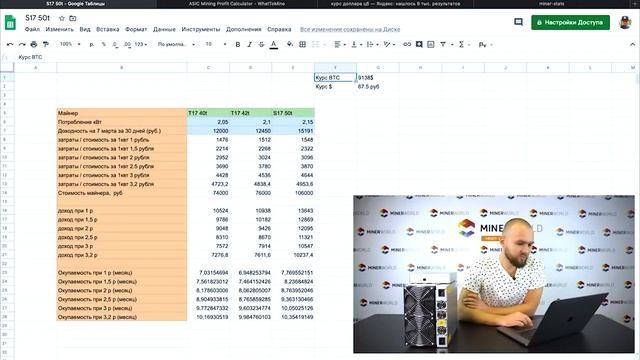Open font size 10 dropdown
This screenshot has width=640, height=360.
[215, 44]
